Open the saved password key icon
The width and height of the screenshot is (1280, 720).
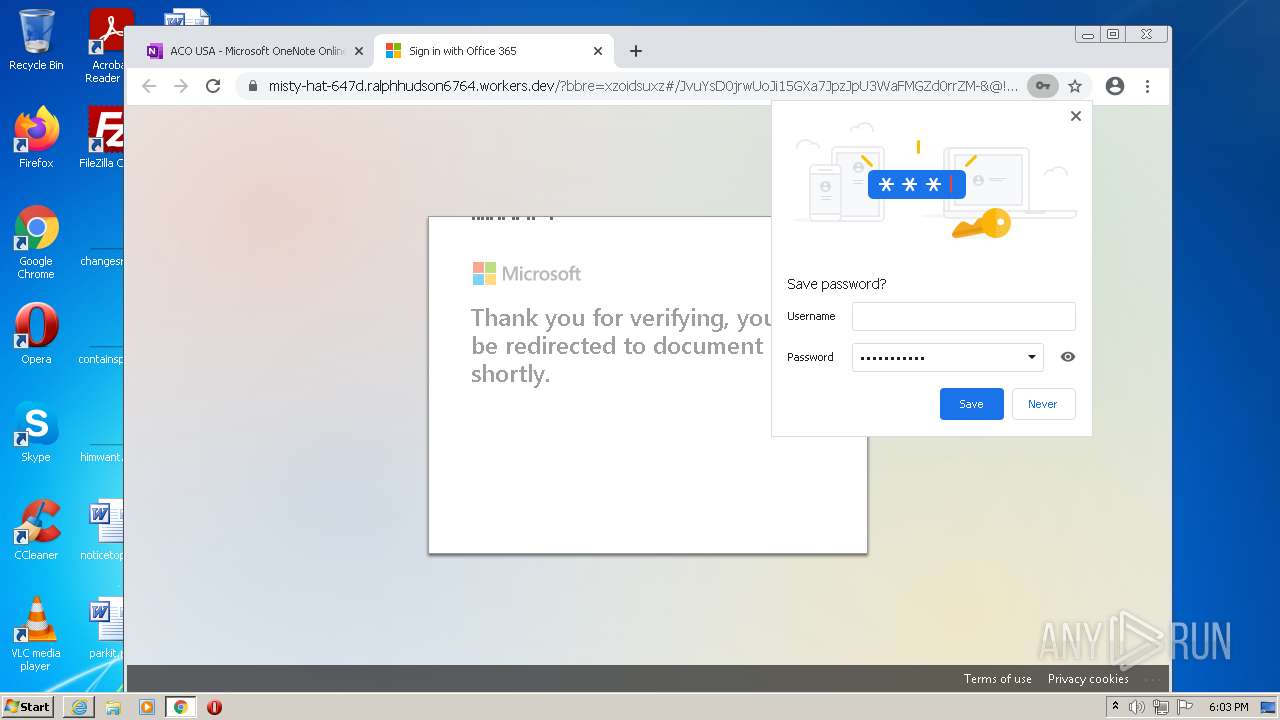[1043, 86]
